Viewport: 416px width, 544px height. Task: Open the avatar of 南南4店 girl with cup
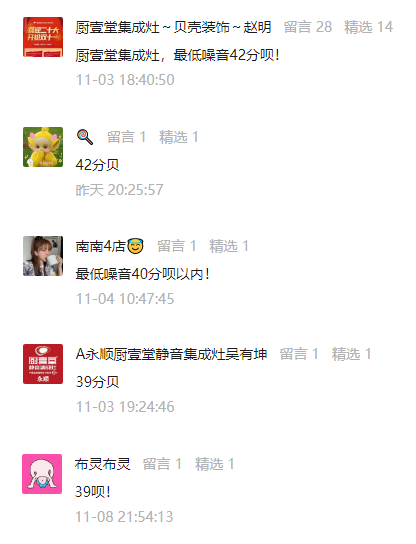(x=43, y=256)
